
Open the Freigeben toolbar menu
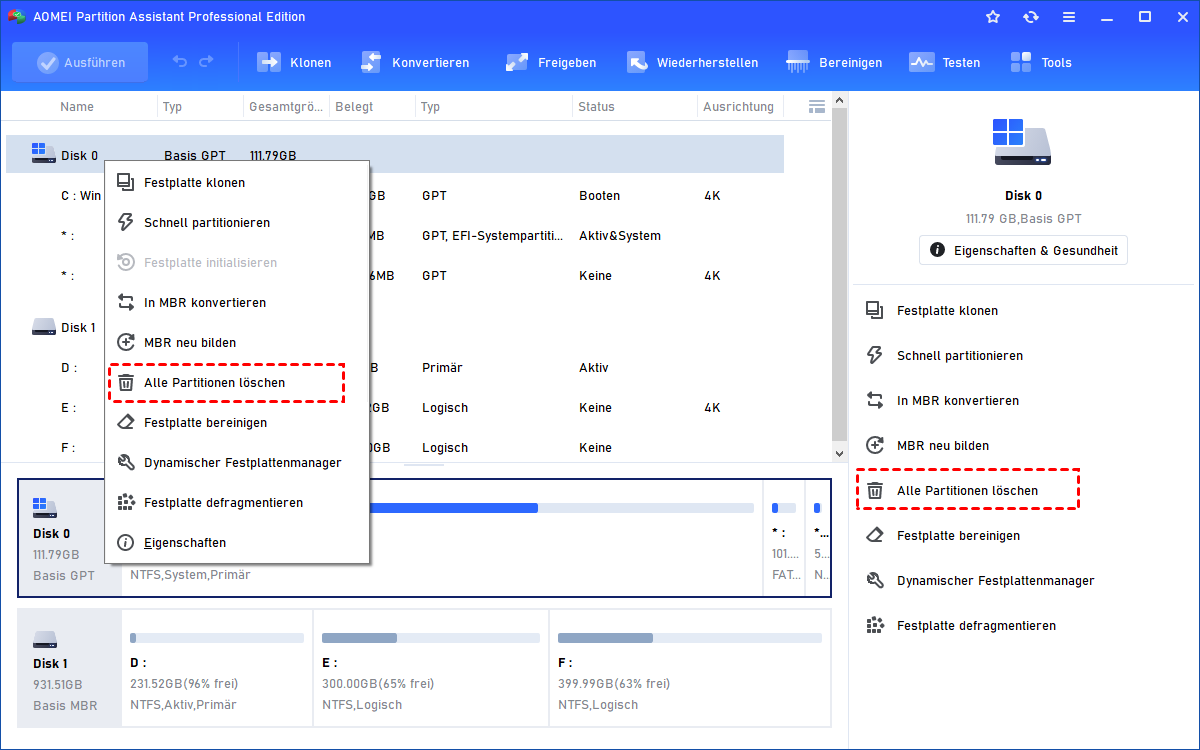coord(551,62)
